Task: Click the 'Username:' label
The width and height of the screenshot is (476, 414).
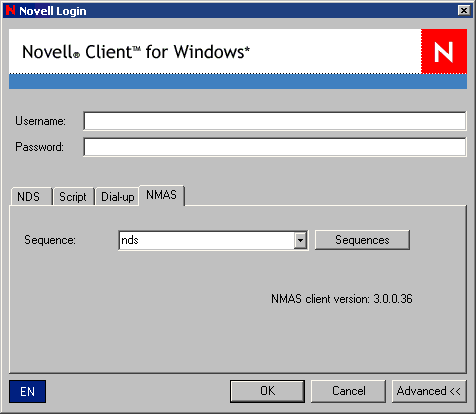Action: tap(40, 121)
